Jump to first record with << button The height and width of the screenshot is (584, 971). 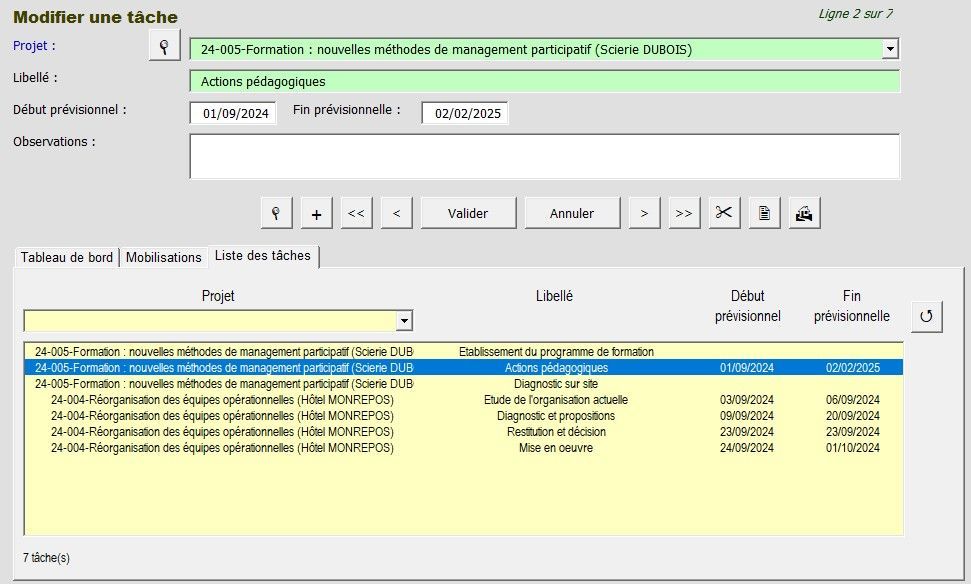click(356, 213)
